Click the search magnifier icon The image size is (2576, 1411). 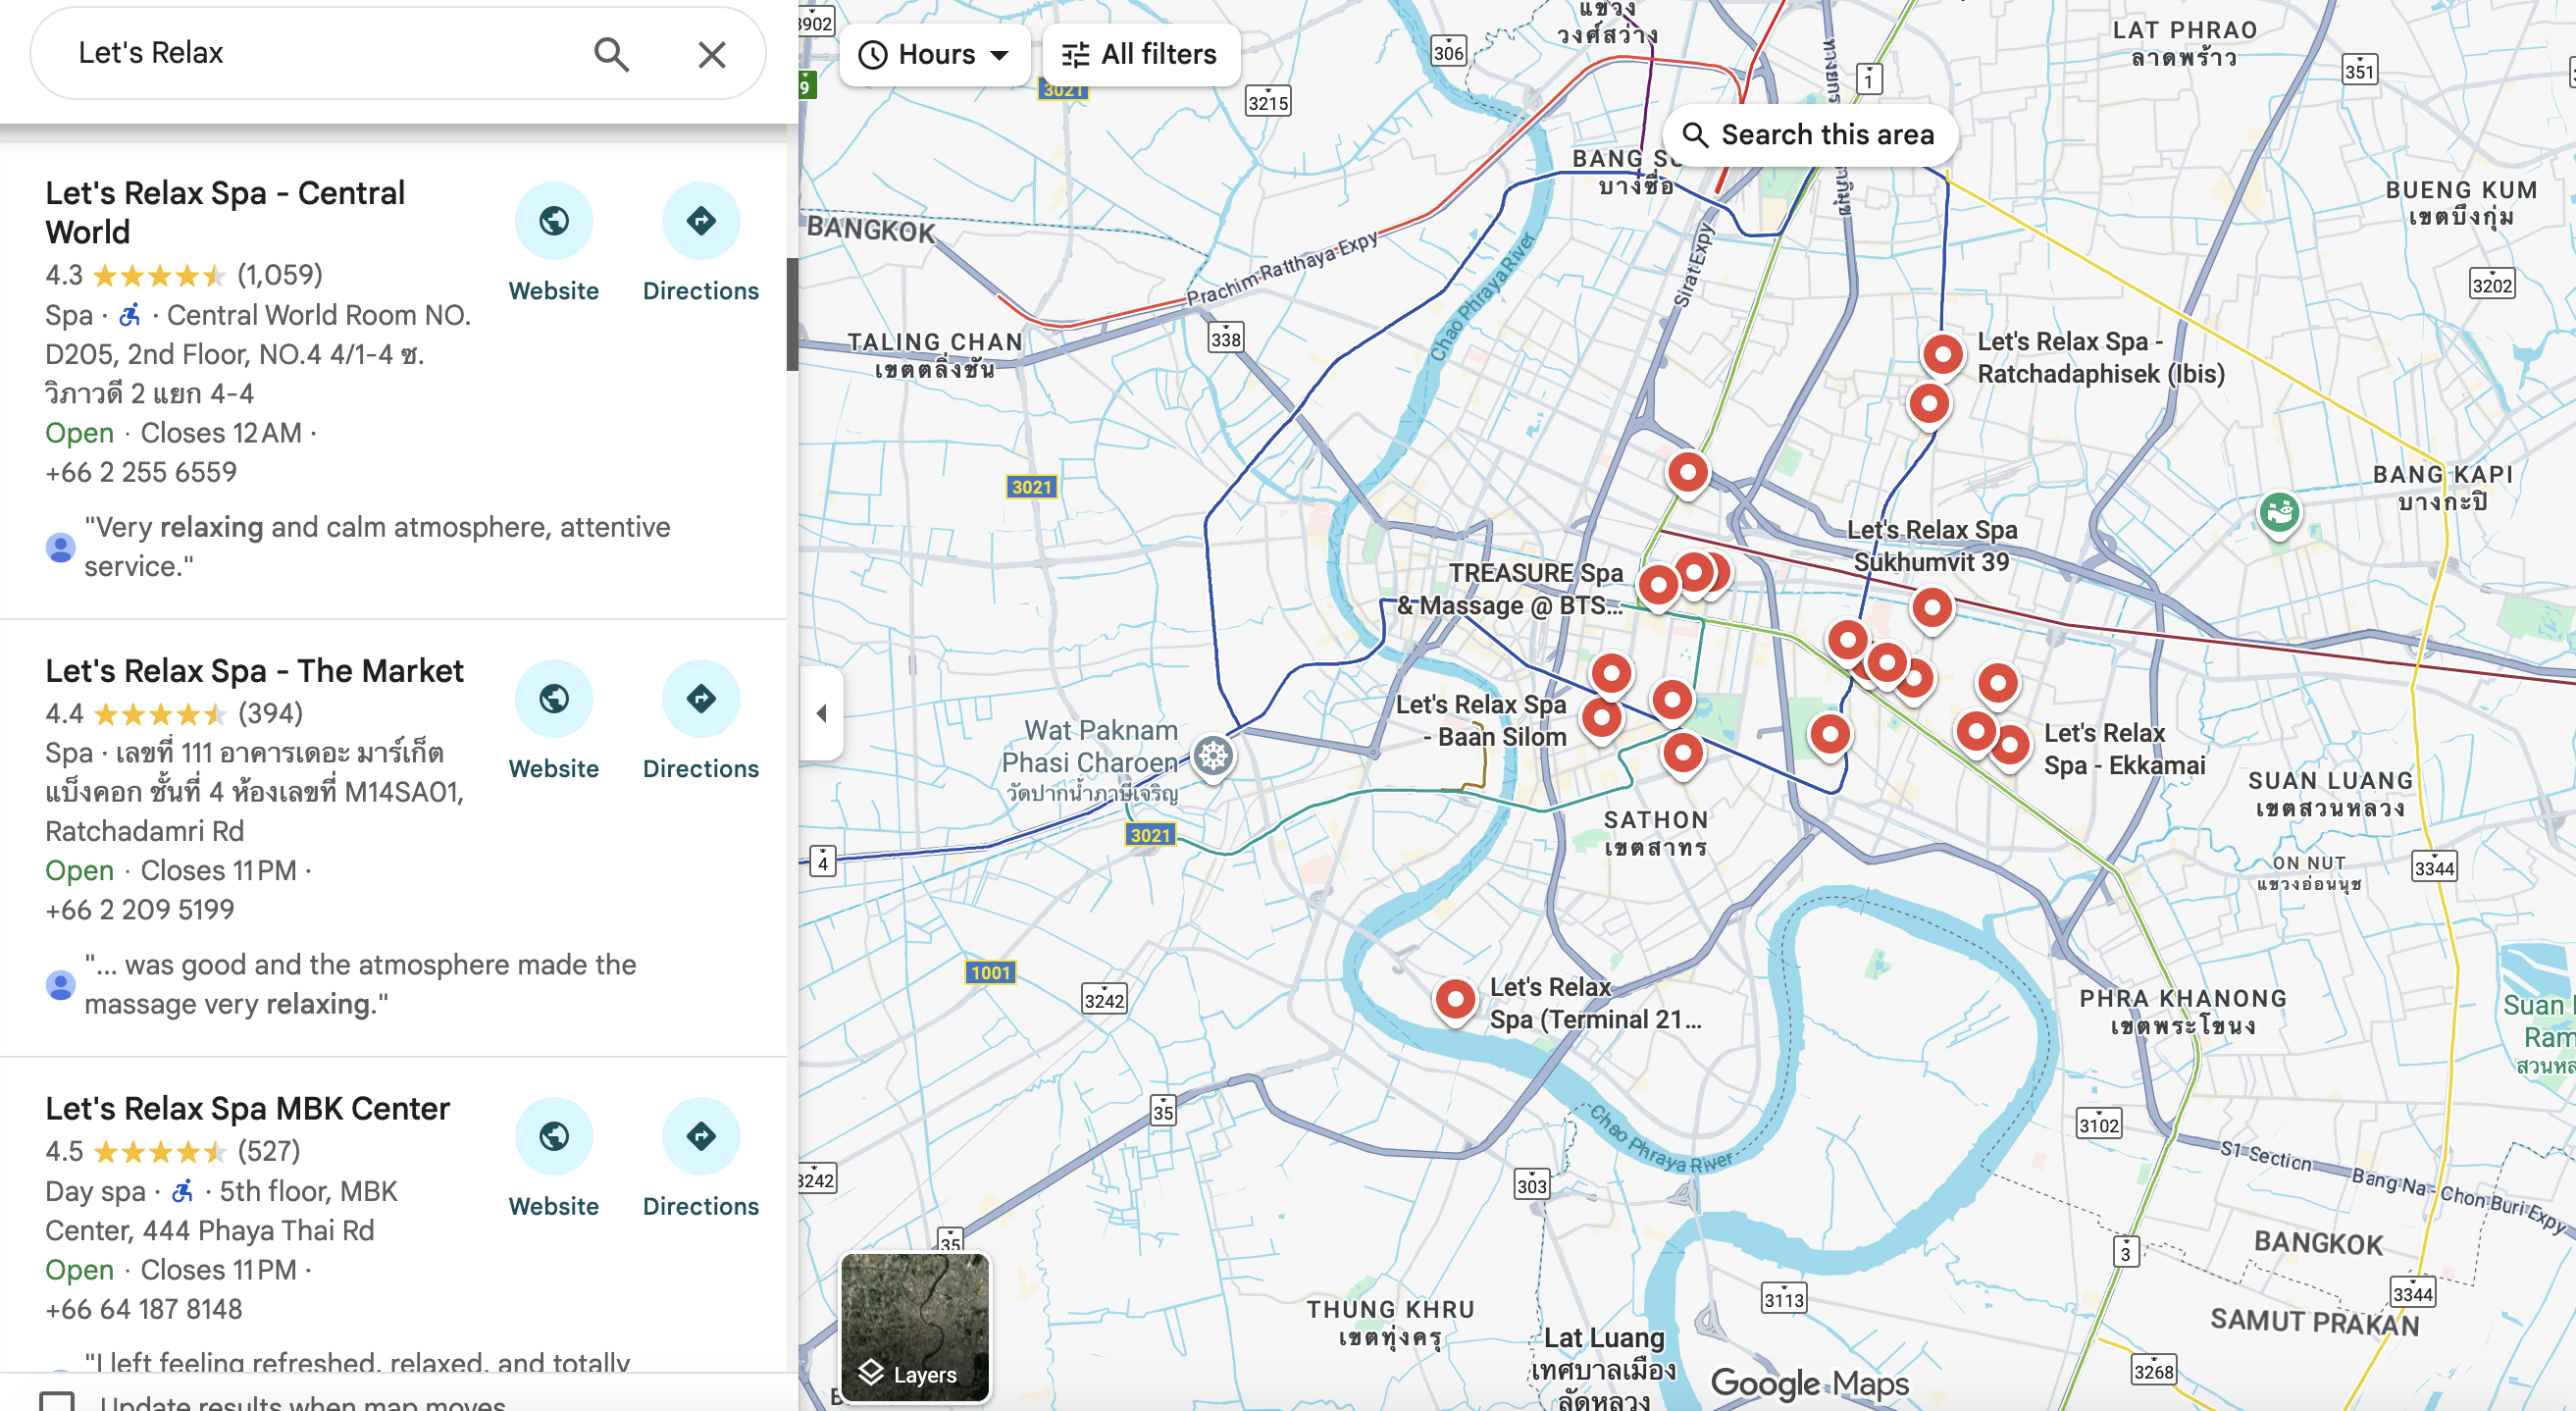[x=611, y=54]
